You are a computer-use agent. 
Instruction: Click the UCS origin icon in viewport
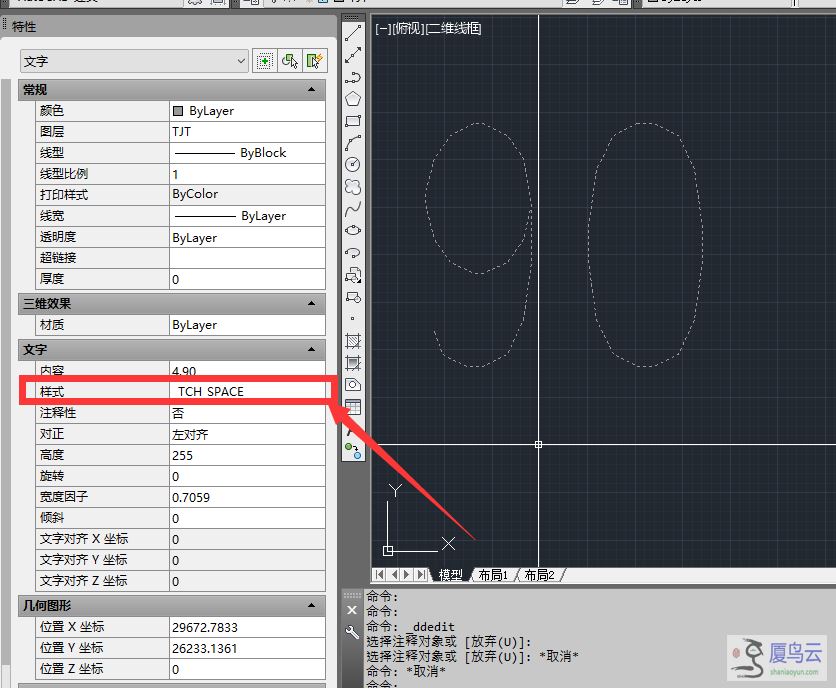pos(388,551)
